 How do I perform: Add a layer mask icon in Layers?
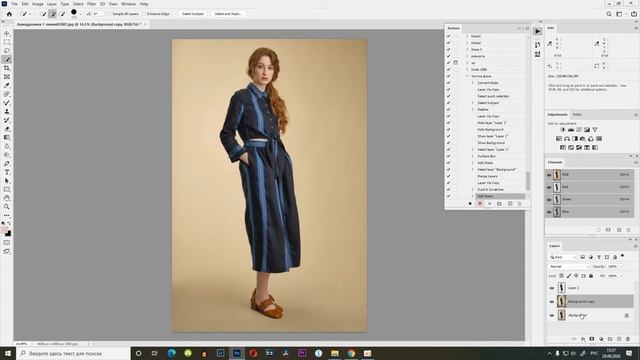592,339
